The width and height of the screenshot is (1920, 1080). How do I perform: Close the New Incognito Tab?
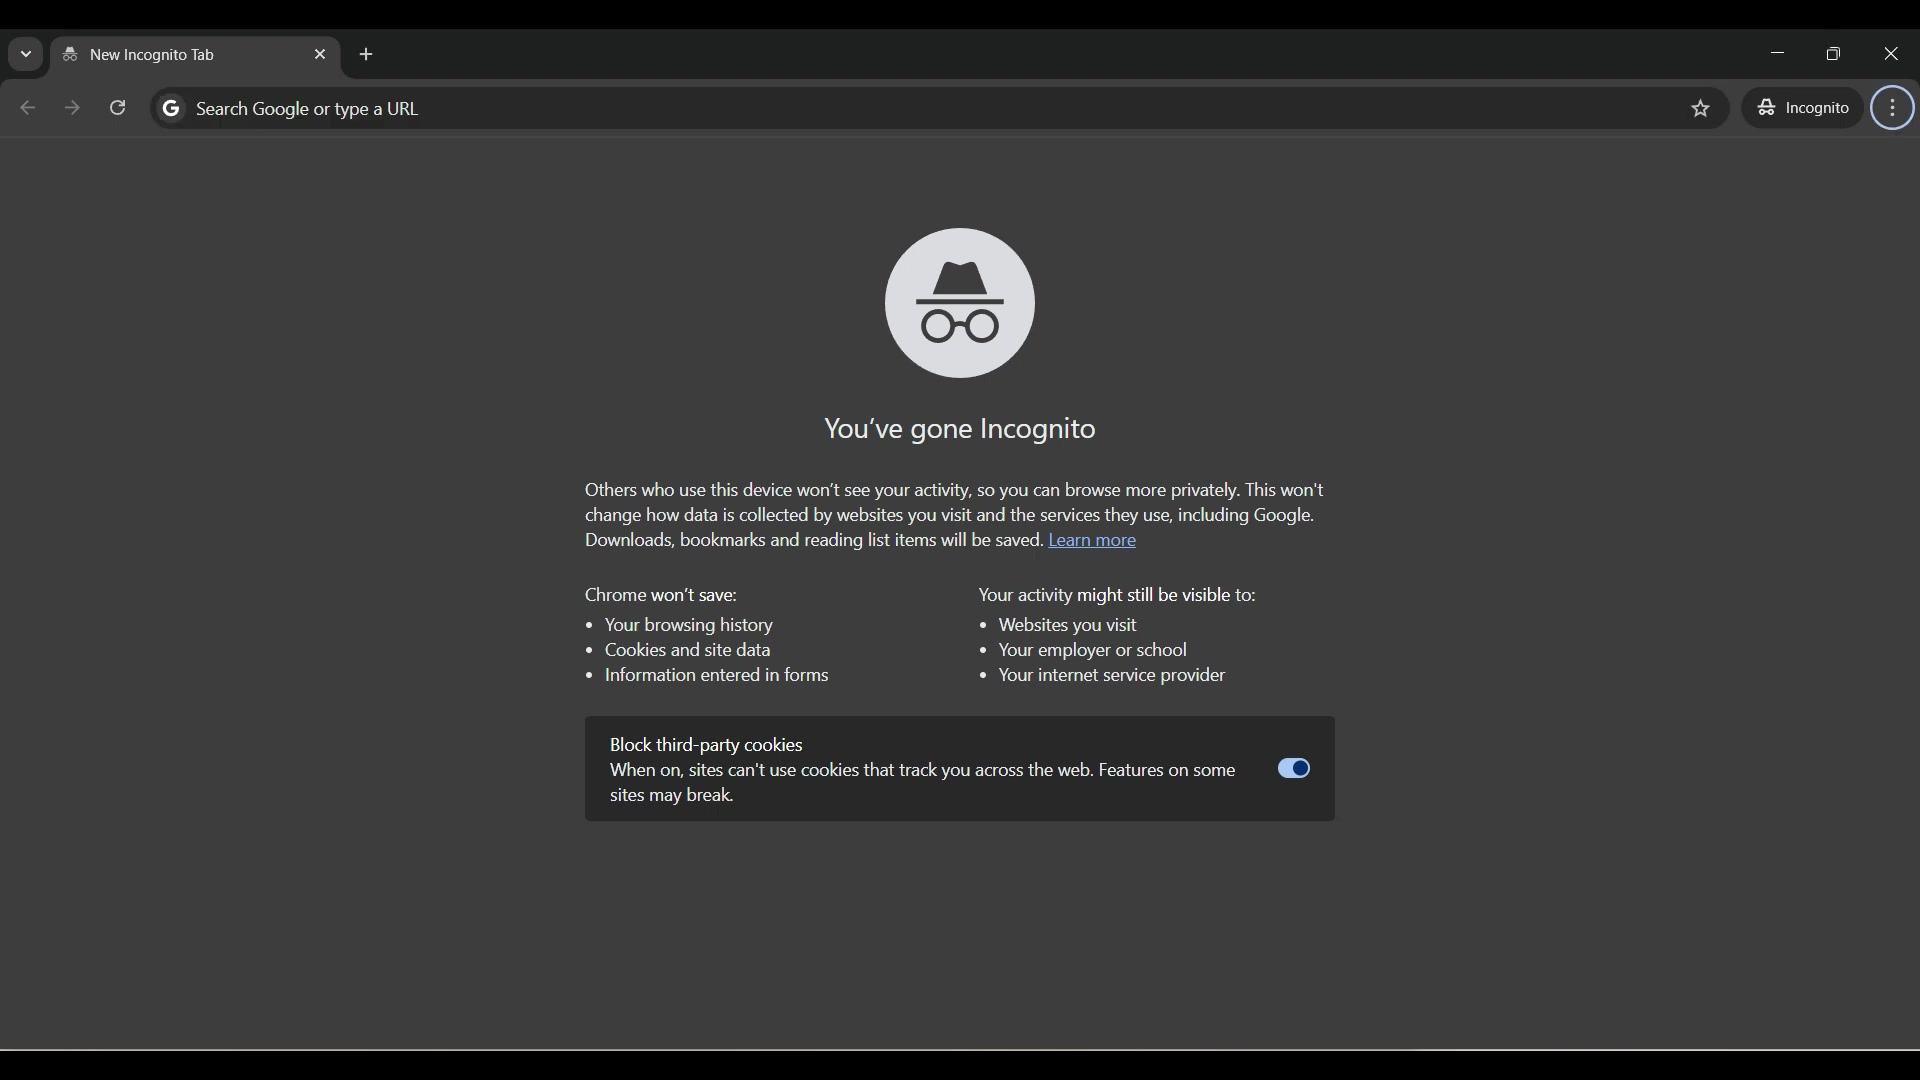tap(320, 55)
